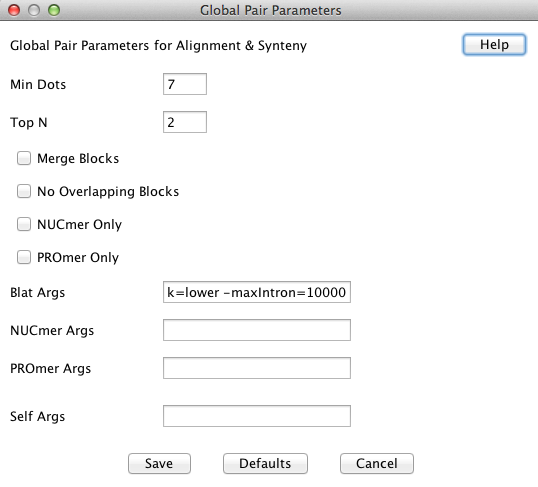Click the Min Dots value field
Viewport: 538px width, 487px height.
tap(185, 84)
